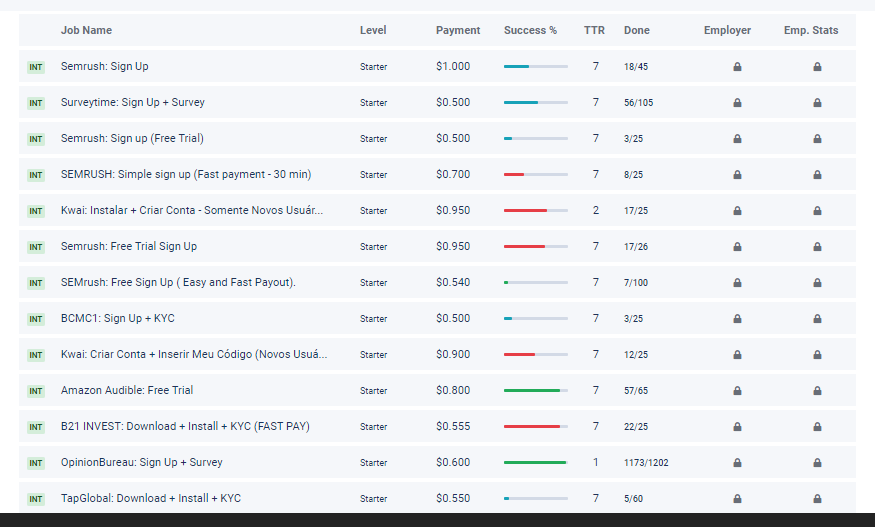Click success bar for Amazon Audible: Free Trial

[536, 391]
